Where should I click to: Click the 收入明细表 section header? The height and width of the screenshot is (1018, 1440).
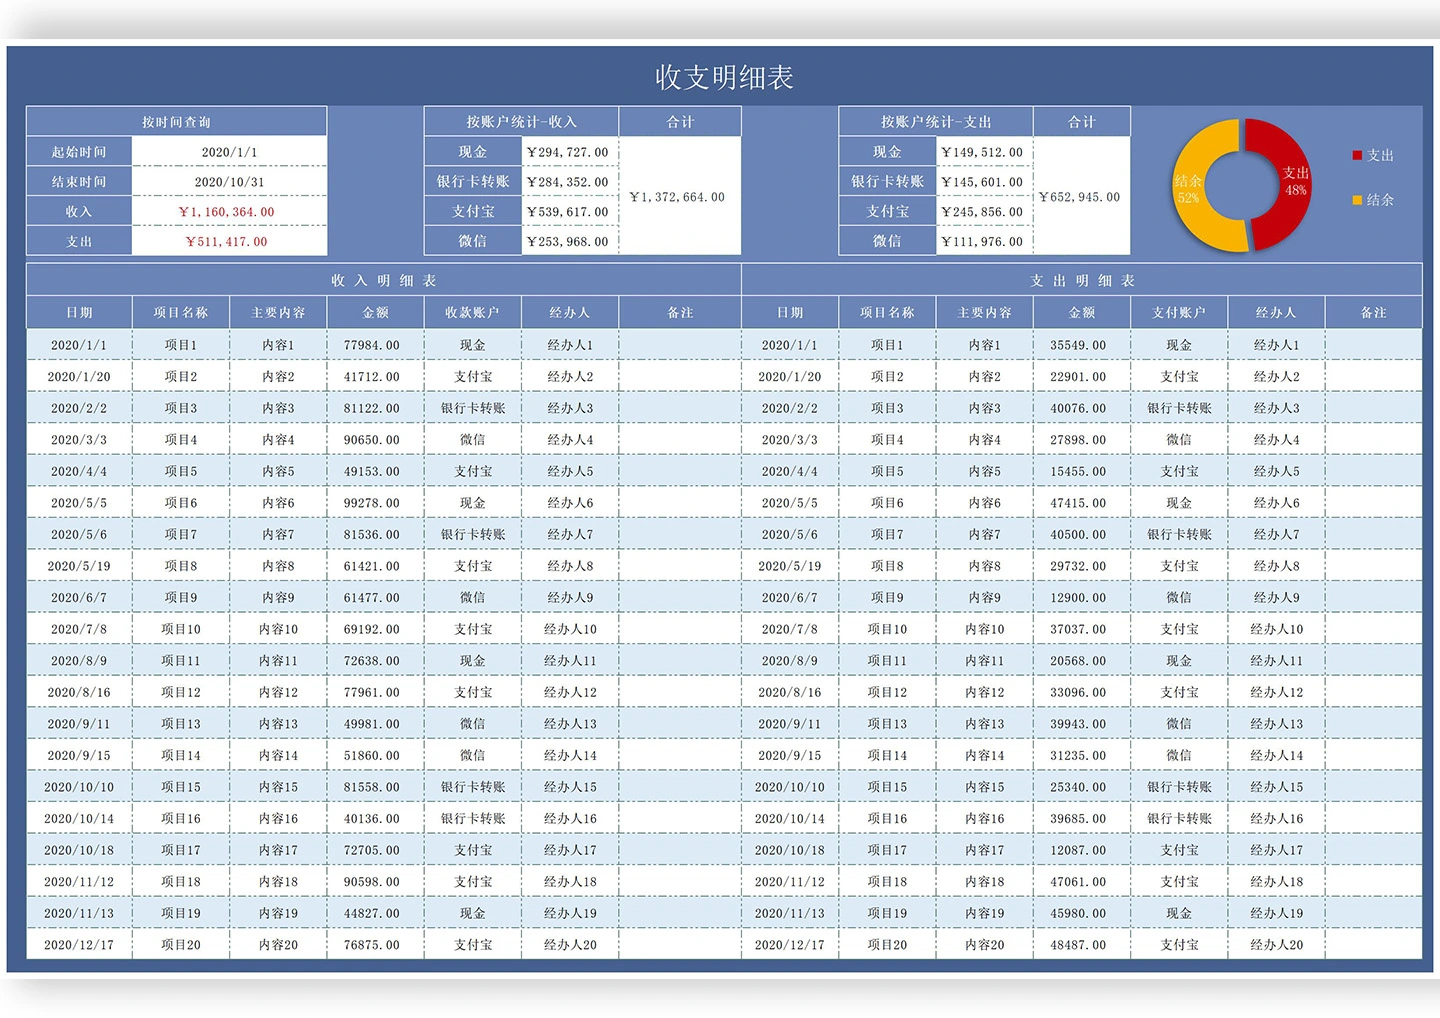(383, 281)
